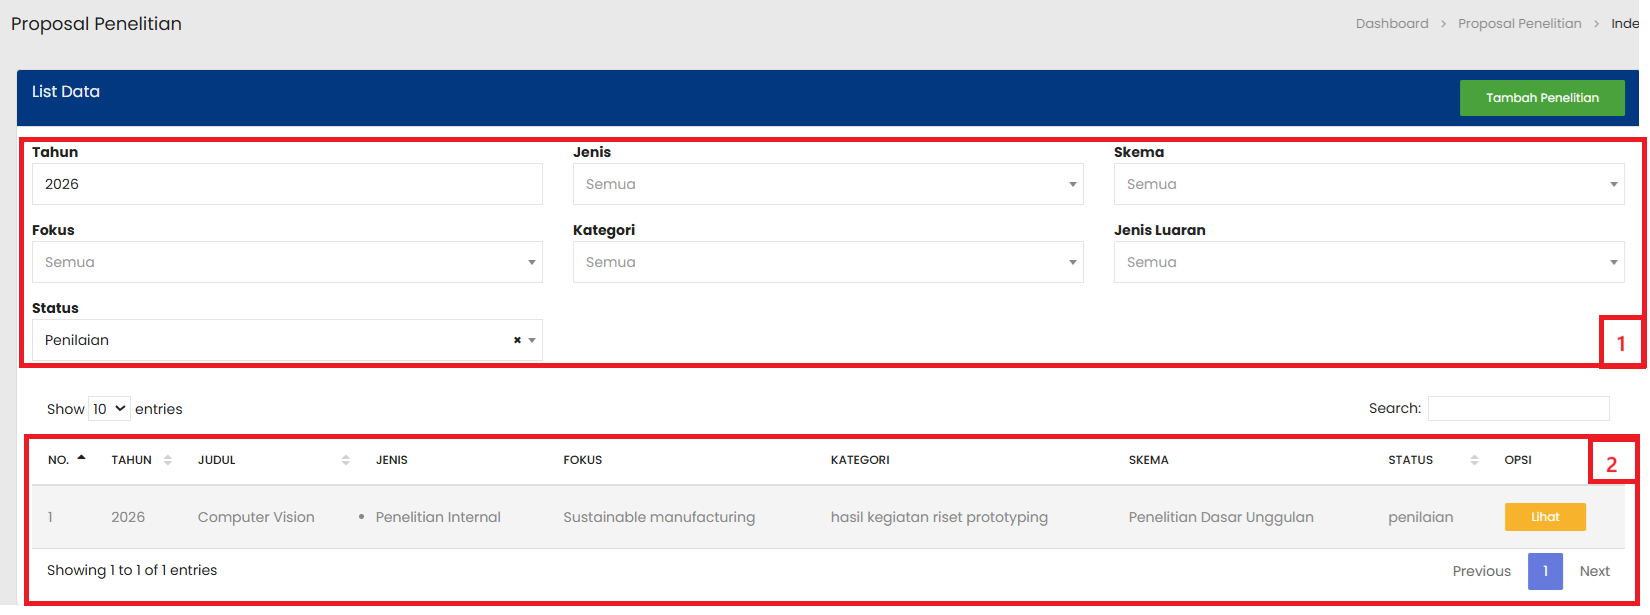Open the Skema filter dropdown
This screenshot has width=1650, height=615.
1368,184
